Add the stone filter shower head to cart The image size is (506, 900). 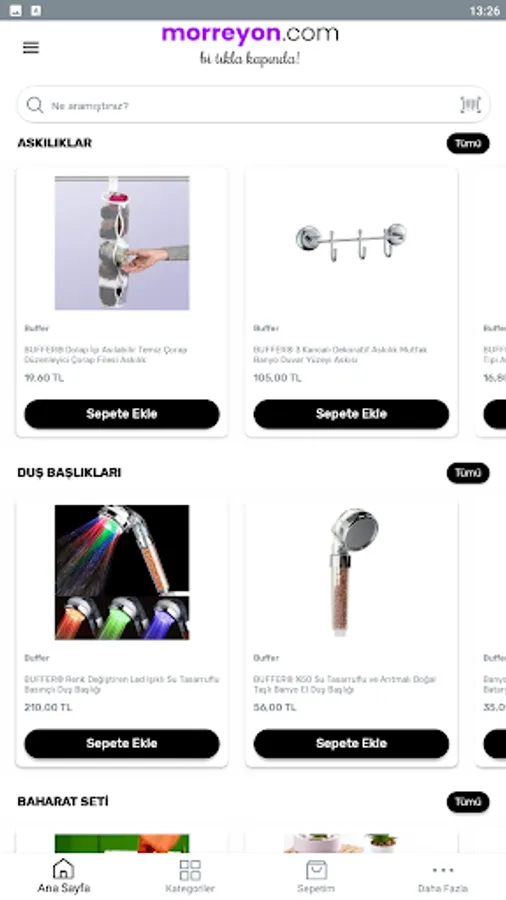[351, 743]
